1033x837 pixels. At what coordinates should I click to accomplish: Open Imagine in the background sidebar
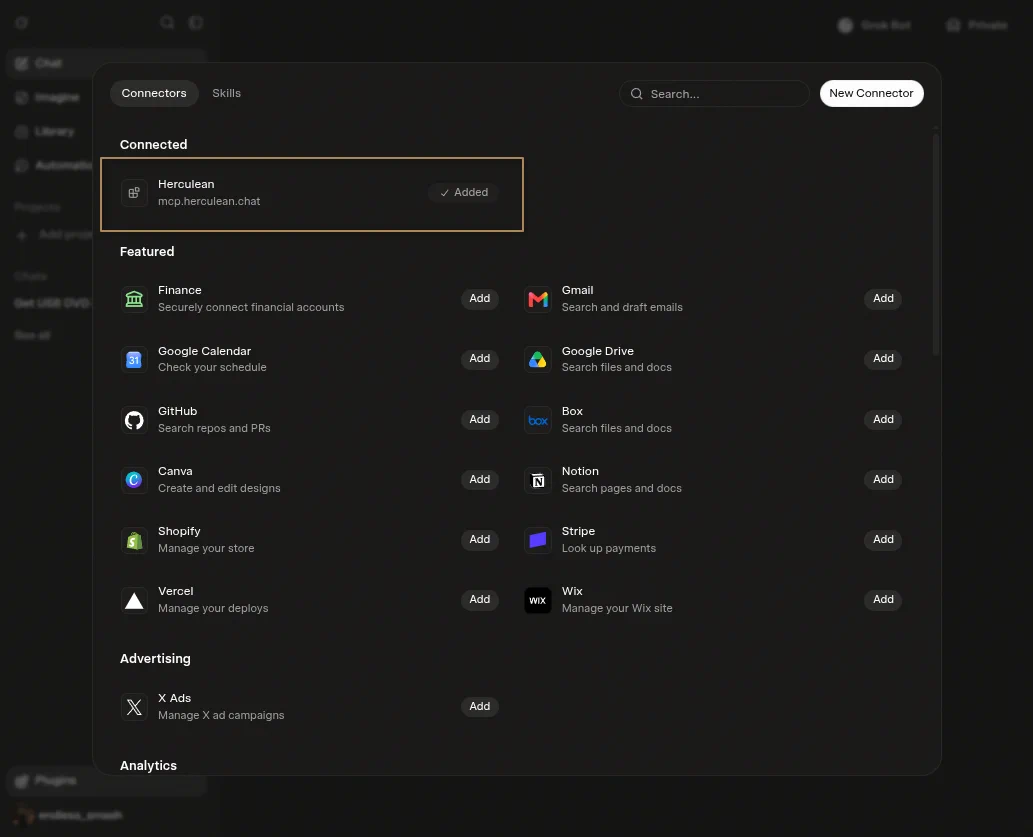pos(49,98)
